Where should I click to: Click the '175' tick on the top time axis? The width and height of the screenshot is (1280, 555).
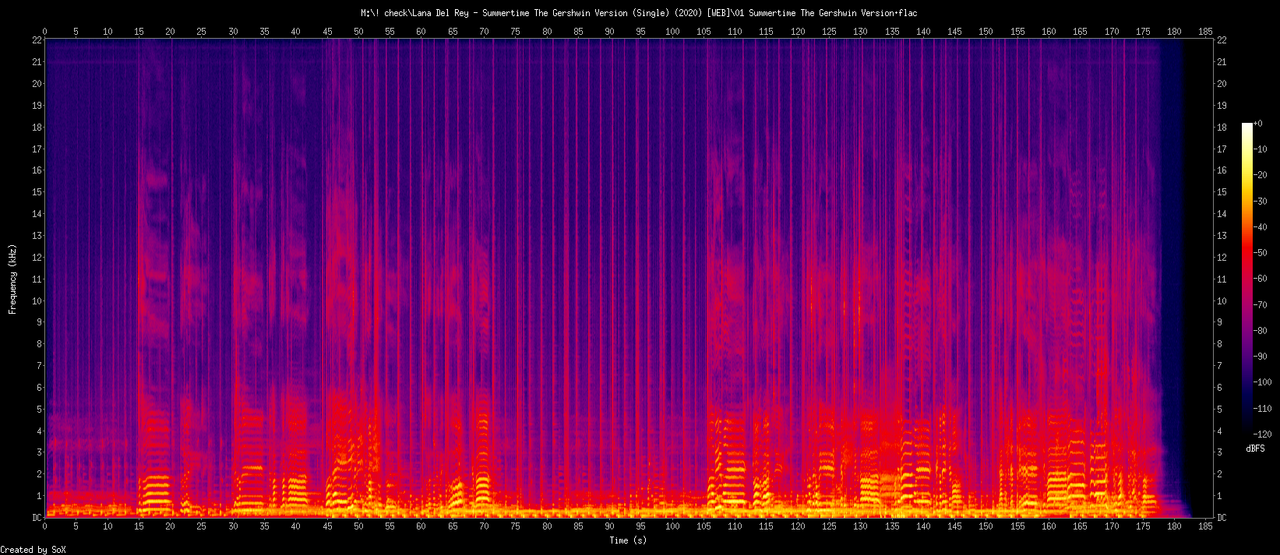click(x=1142, y=30)
